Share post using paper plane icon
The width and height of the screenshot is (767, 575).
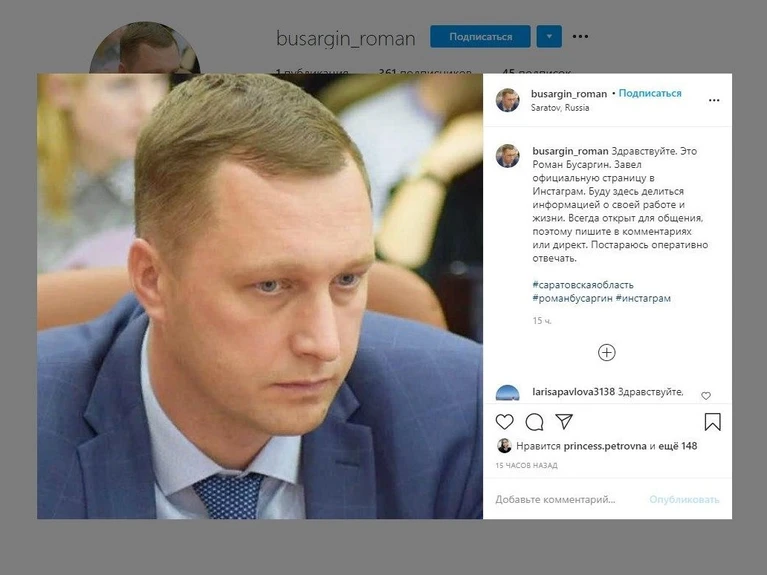coord(564,421)
